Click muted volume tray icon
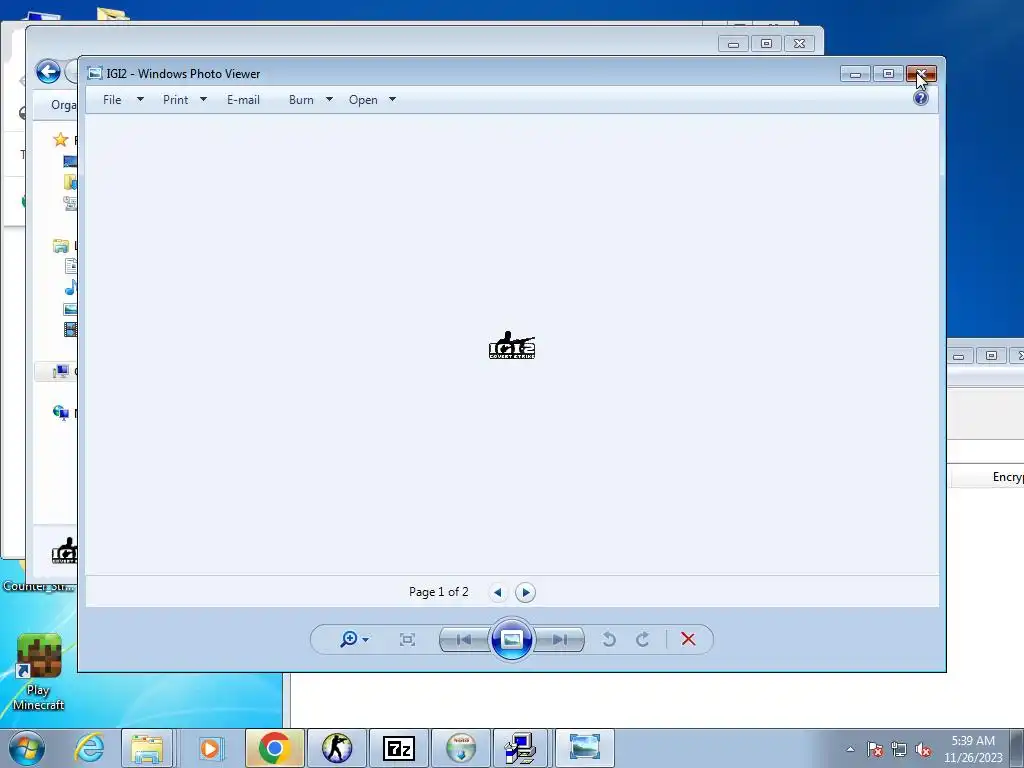 pyautogui.click(x=923, y=749)
